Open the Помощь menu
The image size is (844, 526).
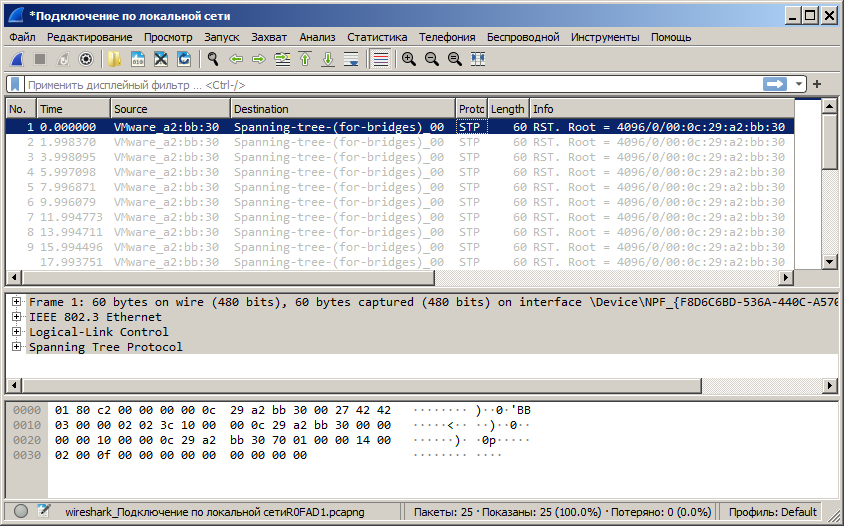pyautogui.click(x=671, y=37)
